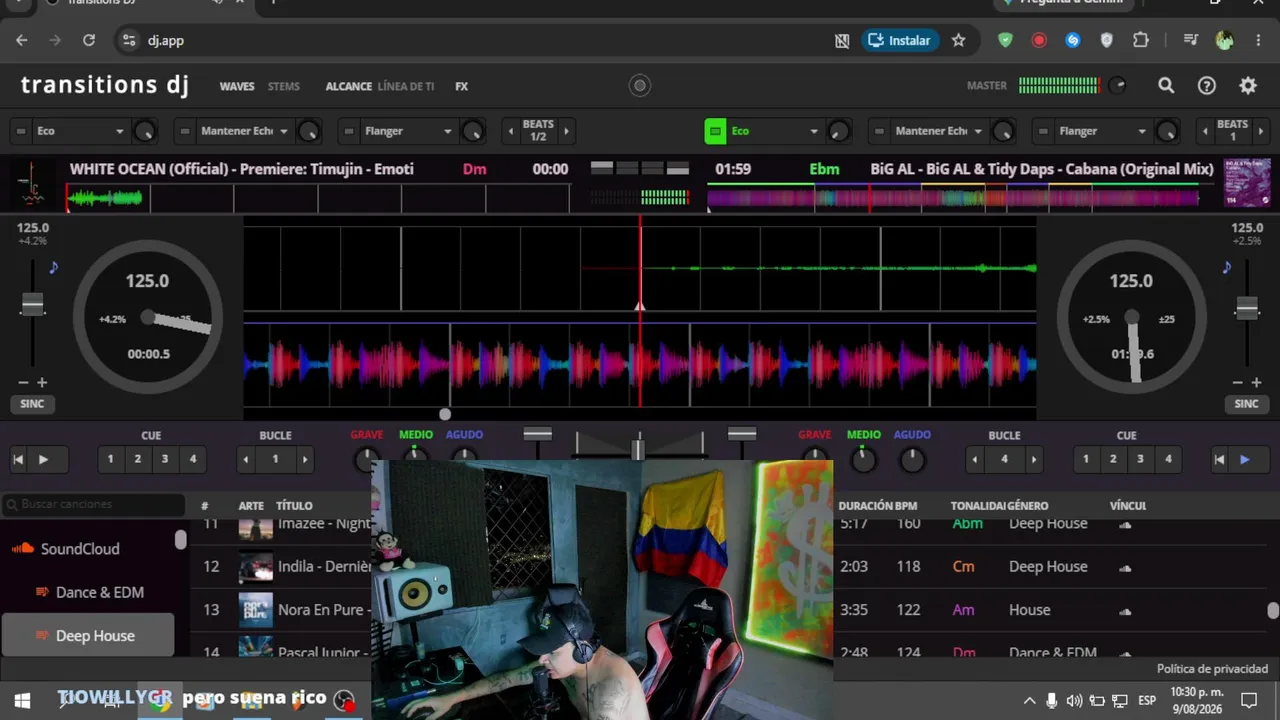Select the ALCANCE tab

[x=349, y=87]
